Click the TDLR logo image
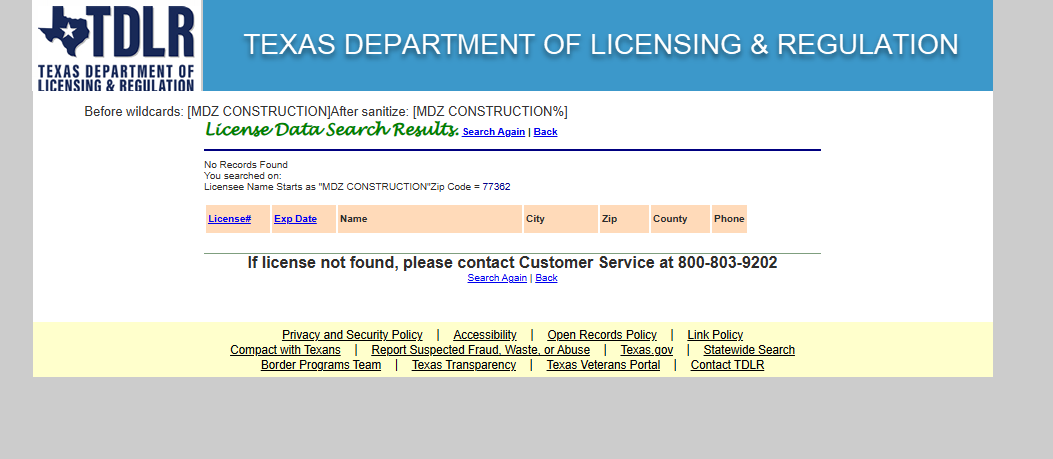The height and width of the screenshot is (459, 1053). point(118,46)
